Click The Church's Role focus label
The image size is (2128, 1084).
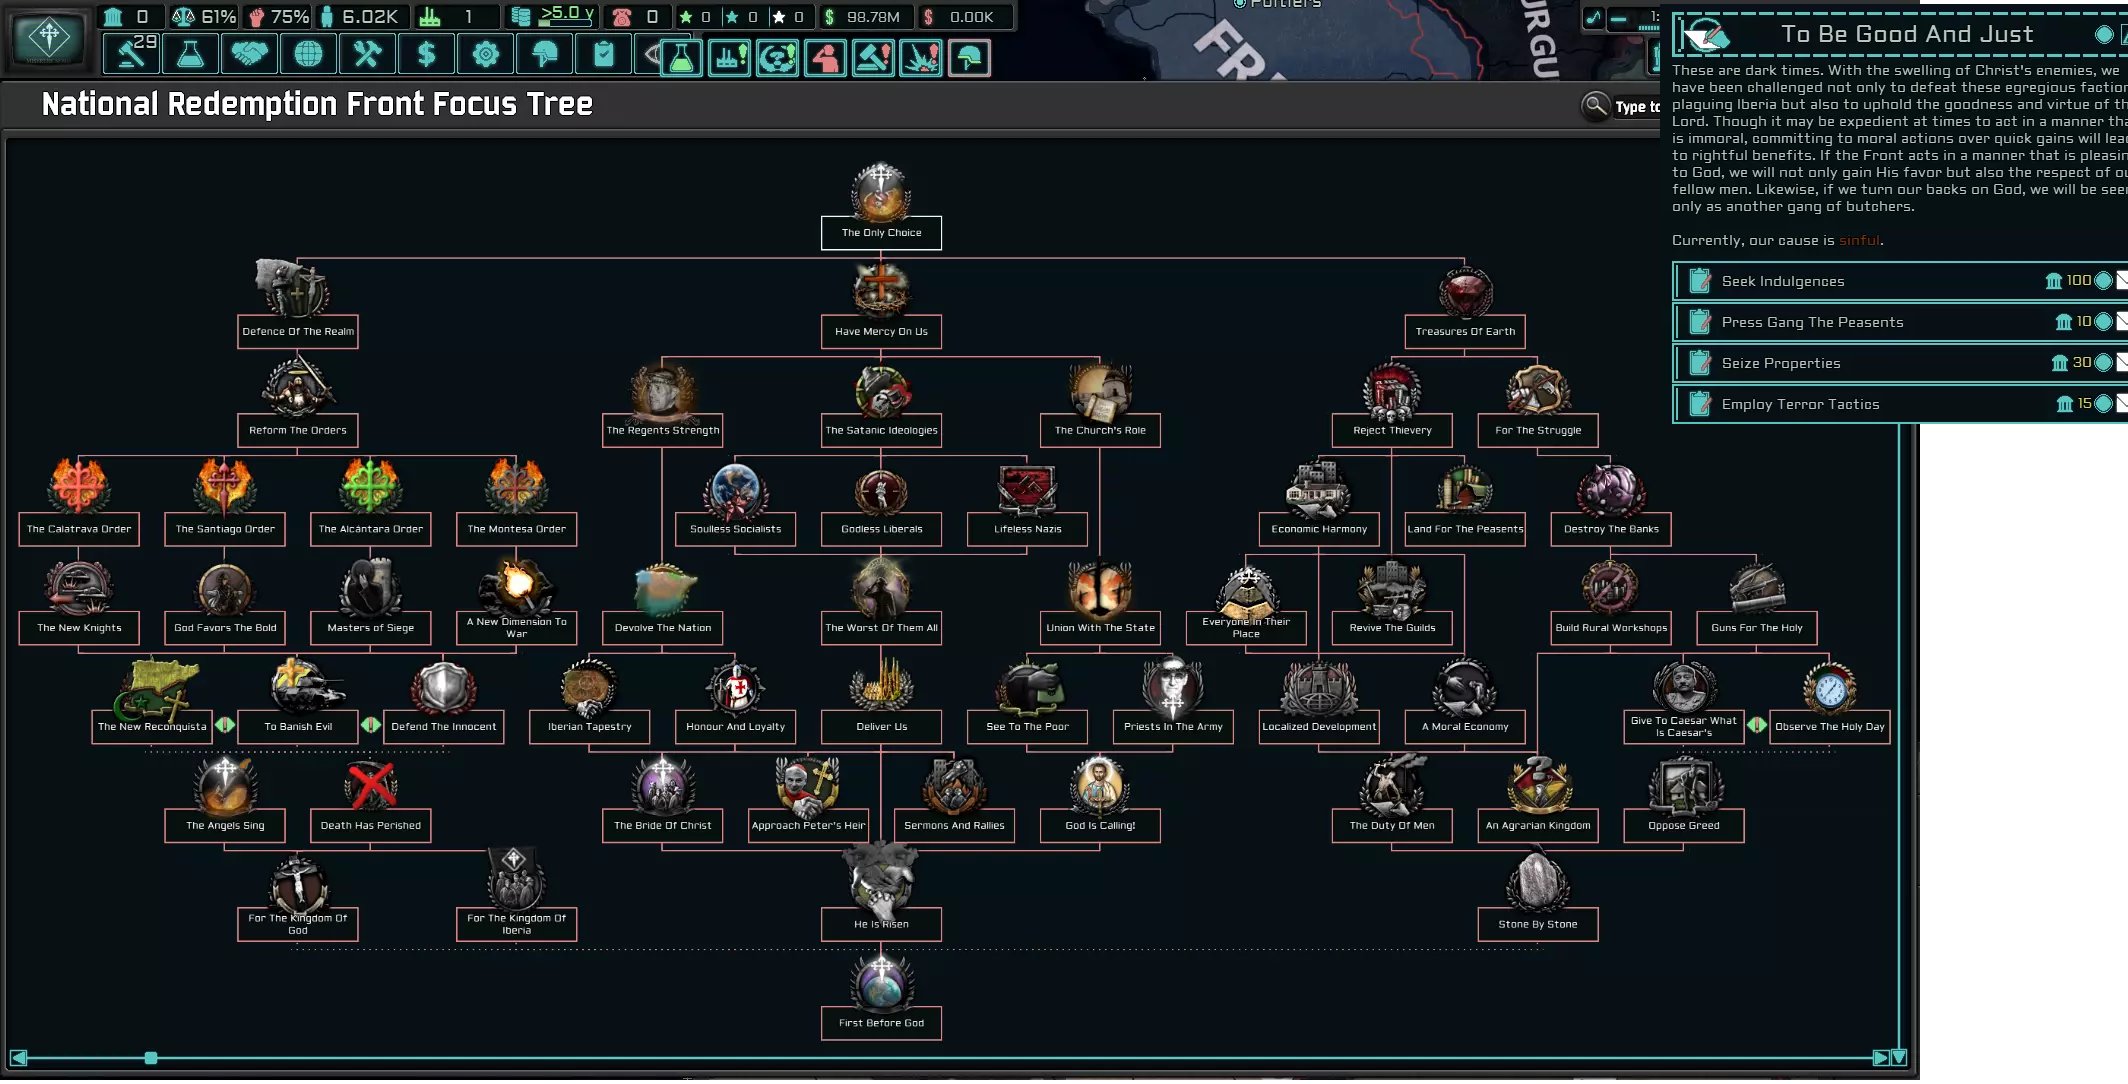click(1100, 430)
